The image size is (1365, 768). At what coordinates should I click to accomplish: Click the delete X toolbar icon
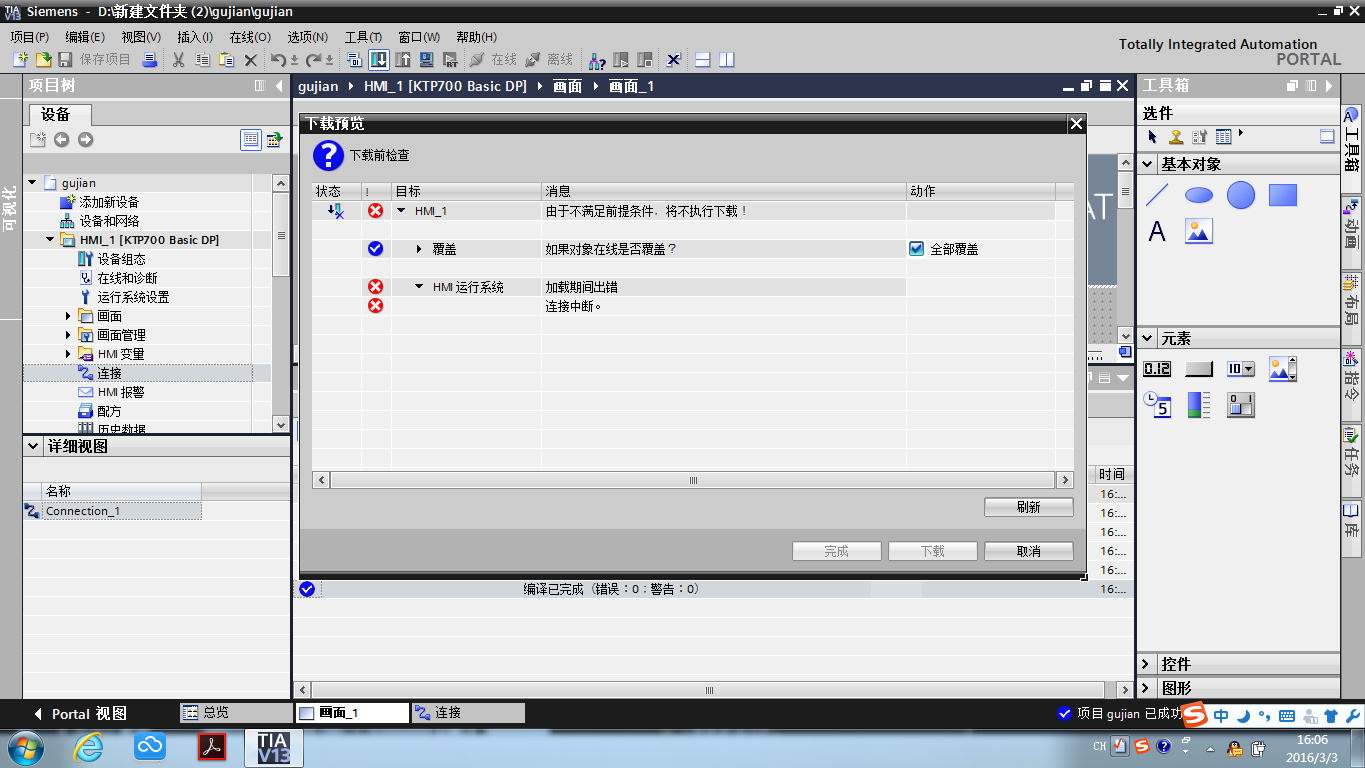251,60
